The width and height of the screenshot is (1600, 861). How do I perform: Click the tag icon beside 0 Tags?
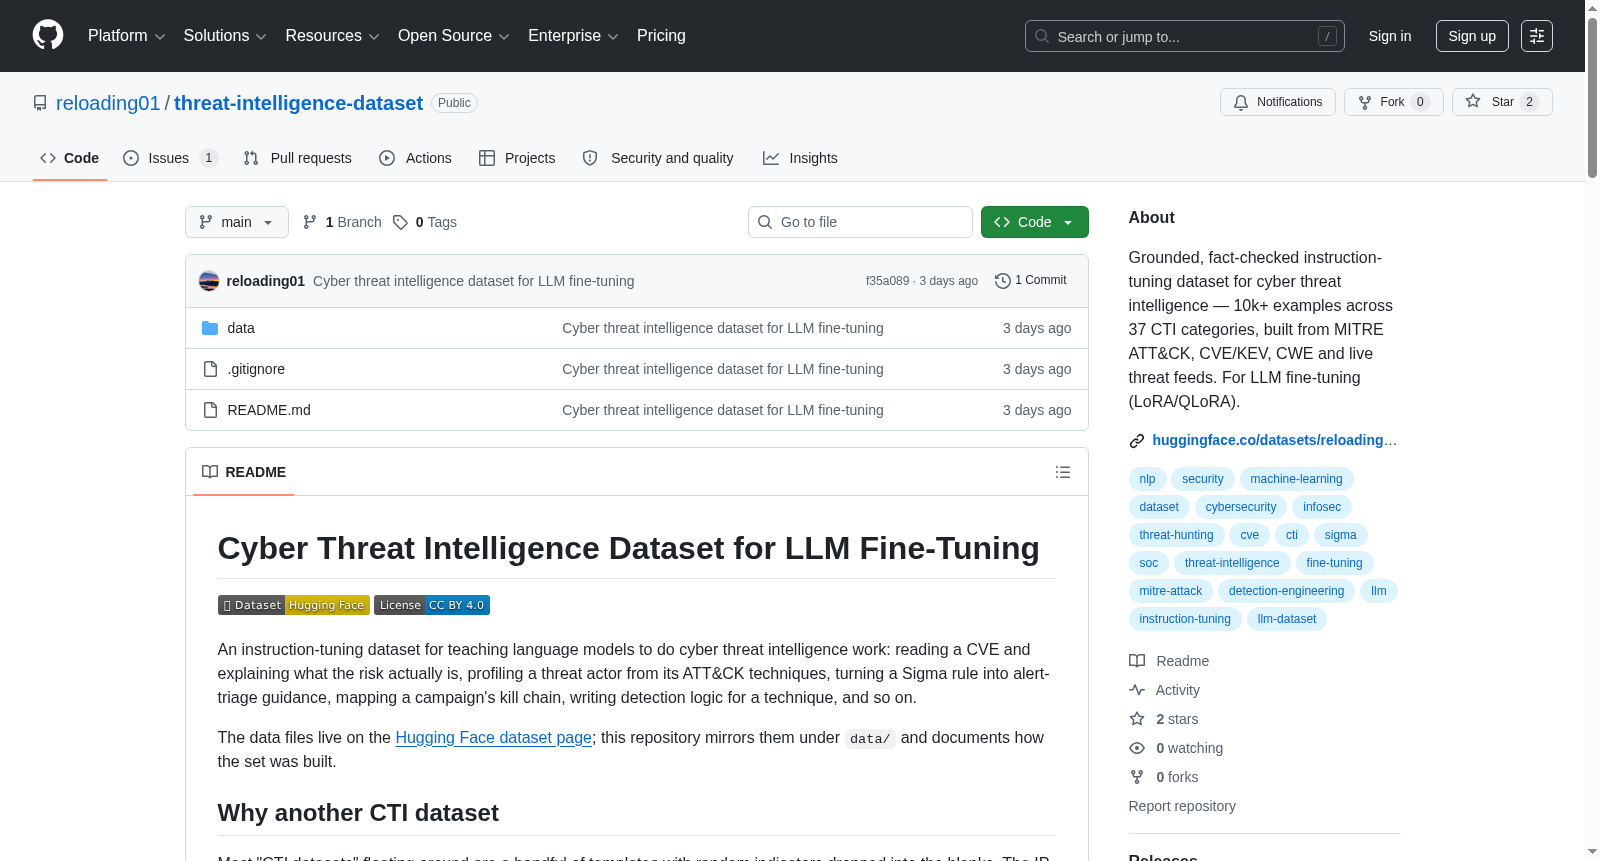400,222
